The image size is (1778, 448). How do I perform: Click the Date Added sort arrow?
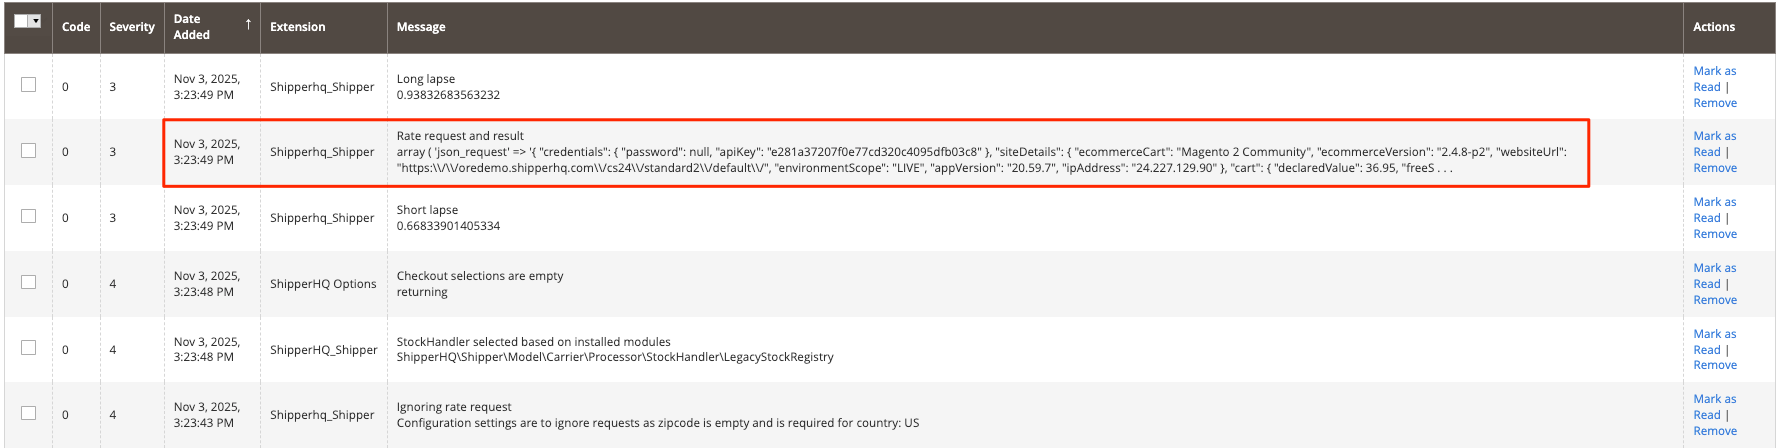(248, 24)
